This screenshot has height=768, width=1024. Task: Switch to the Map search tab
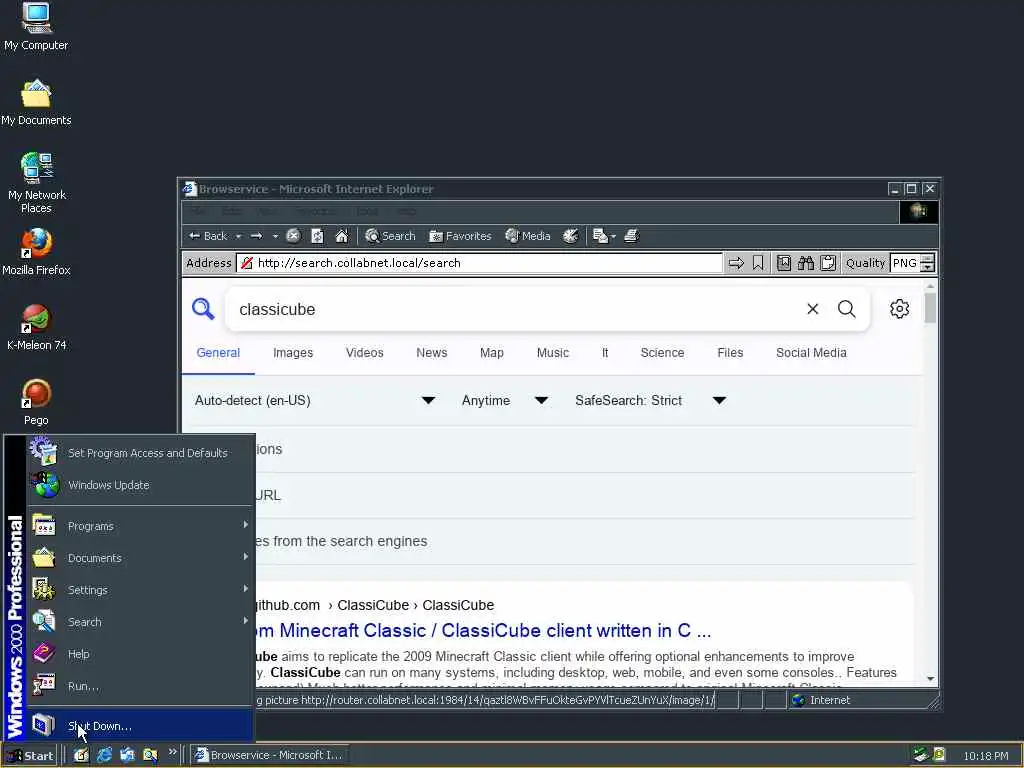tap(492, 353)
